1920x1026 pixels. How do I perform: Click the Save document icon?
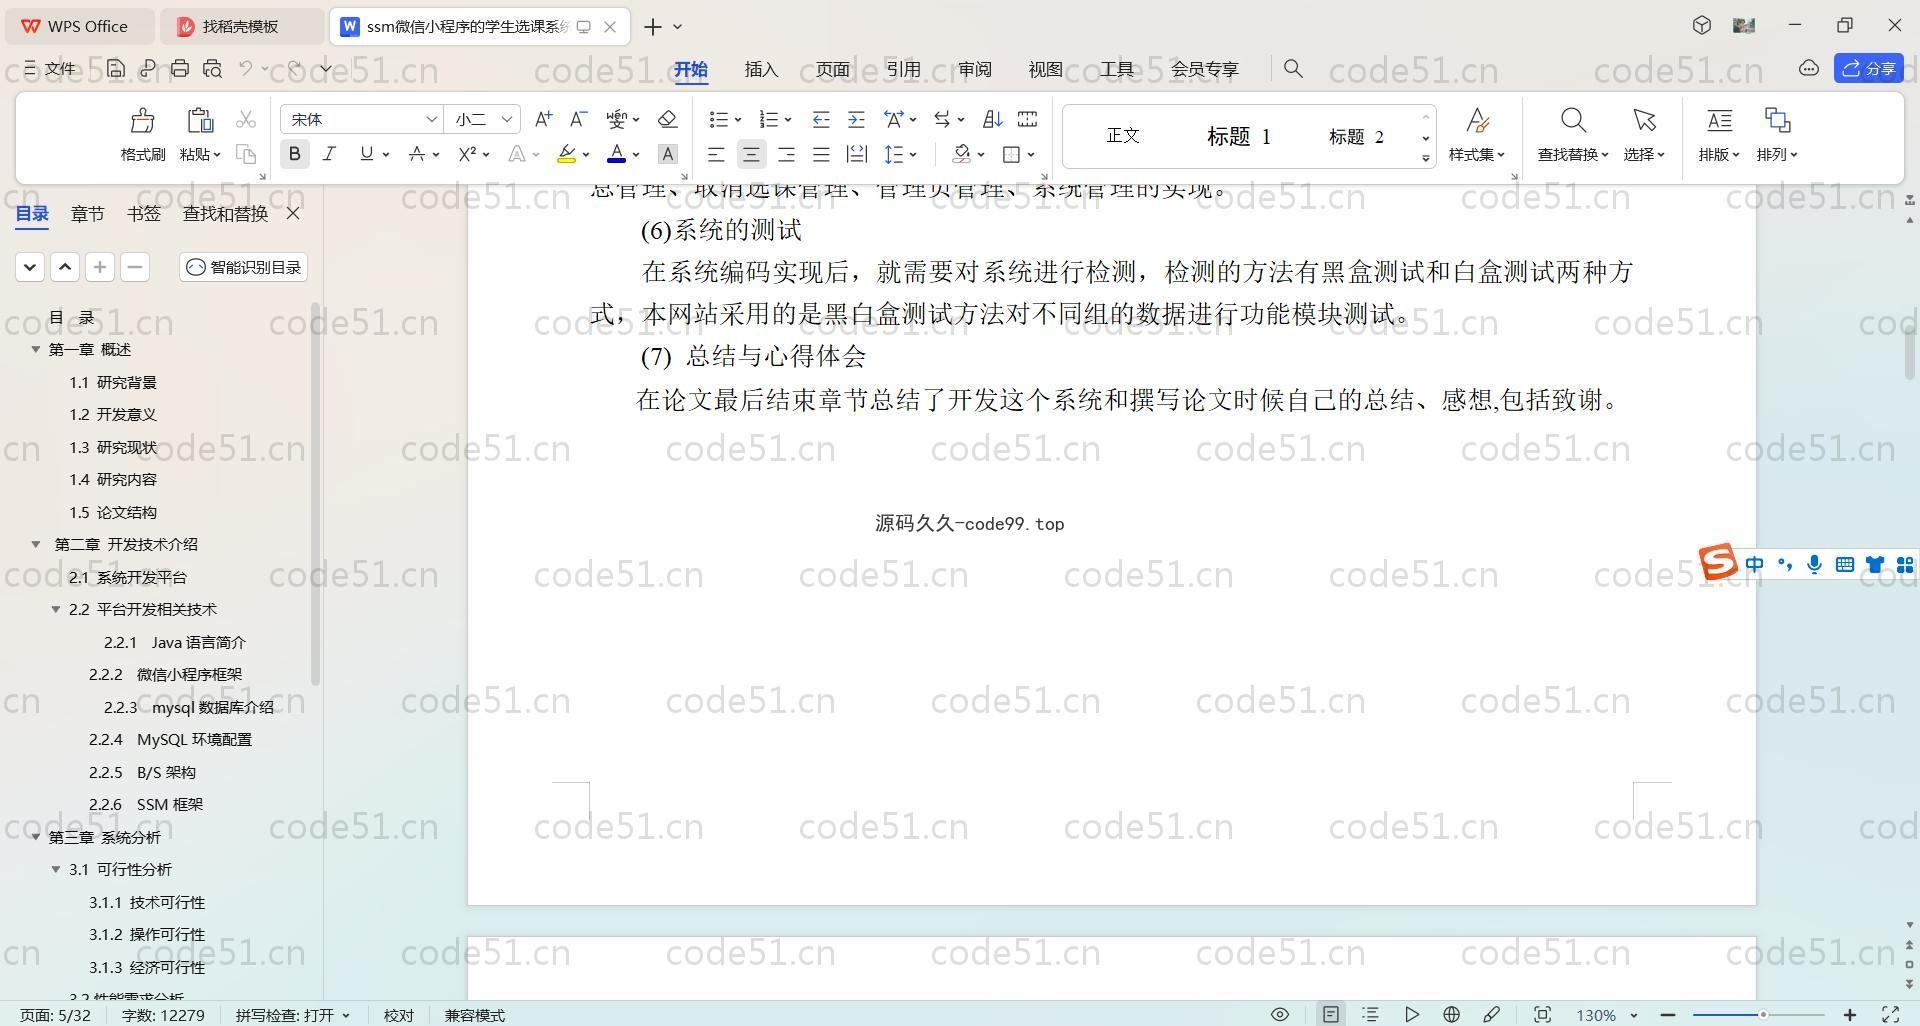click(x=116, y=69)
